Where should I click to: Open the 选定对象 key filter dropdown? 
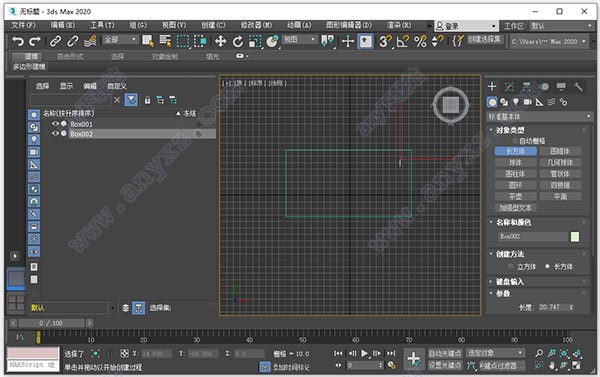tap(495, 353)
